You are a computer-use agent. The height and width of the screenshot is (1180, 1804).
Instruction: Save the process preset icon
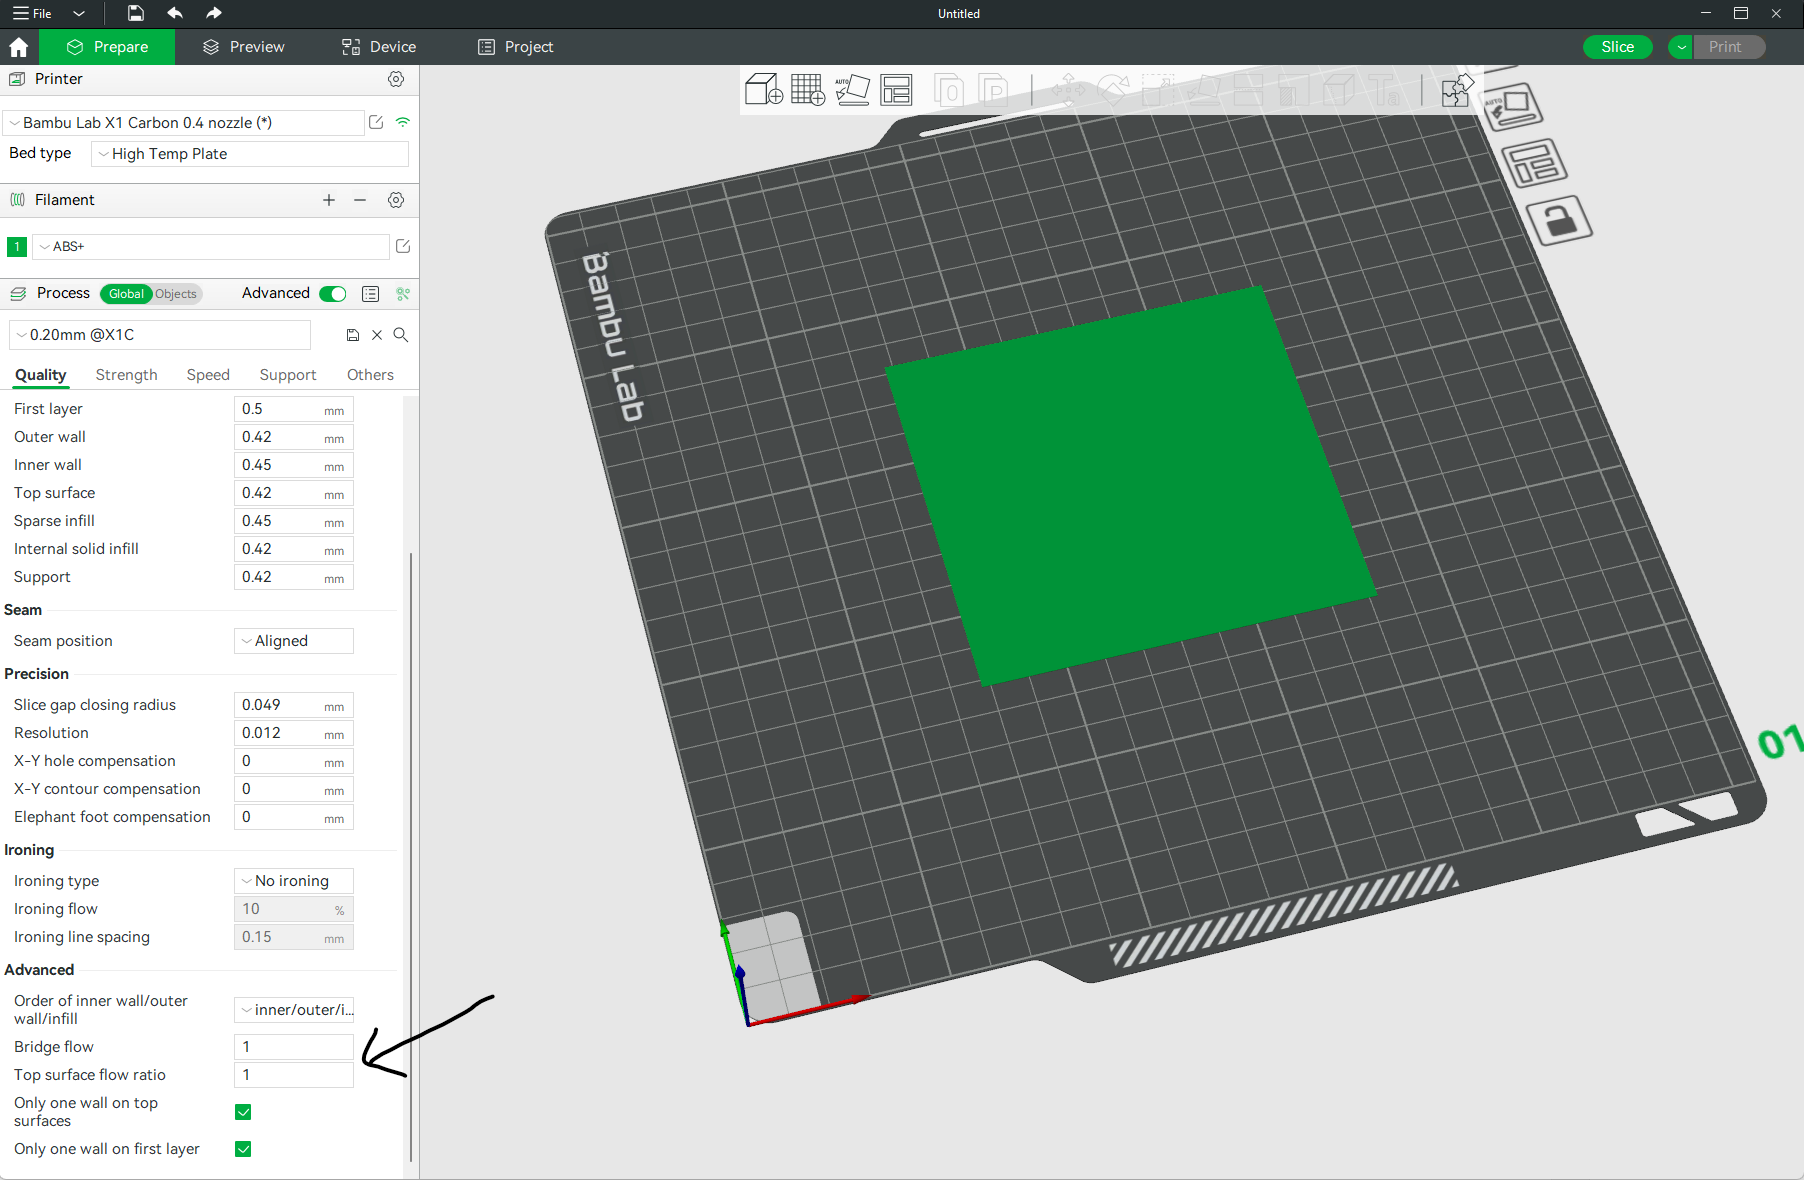353,335
